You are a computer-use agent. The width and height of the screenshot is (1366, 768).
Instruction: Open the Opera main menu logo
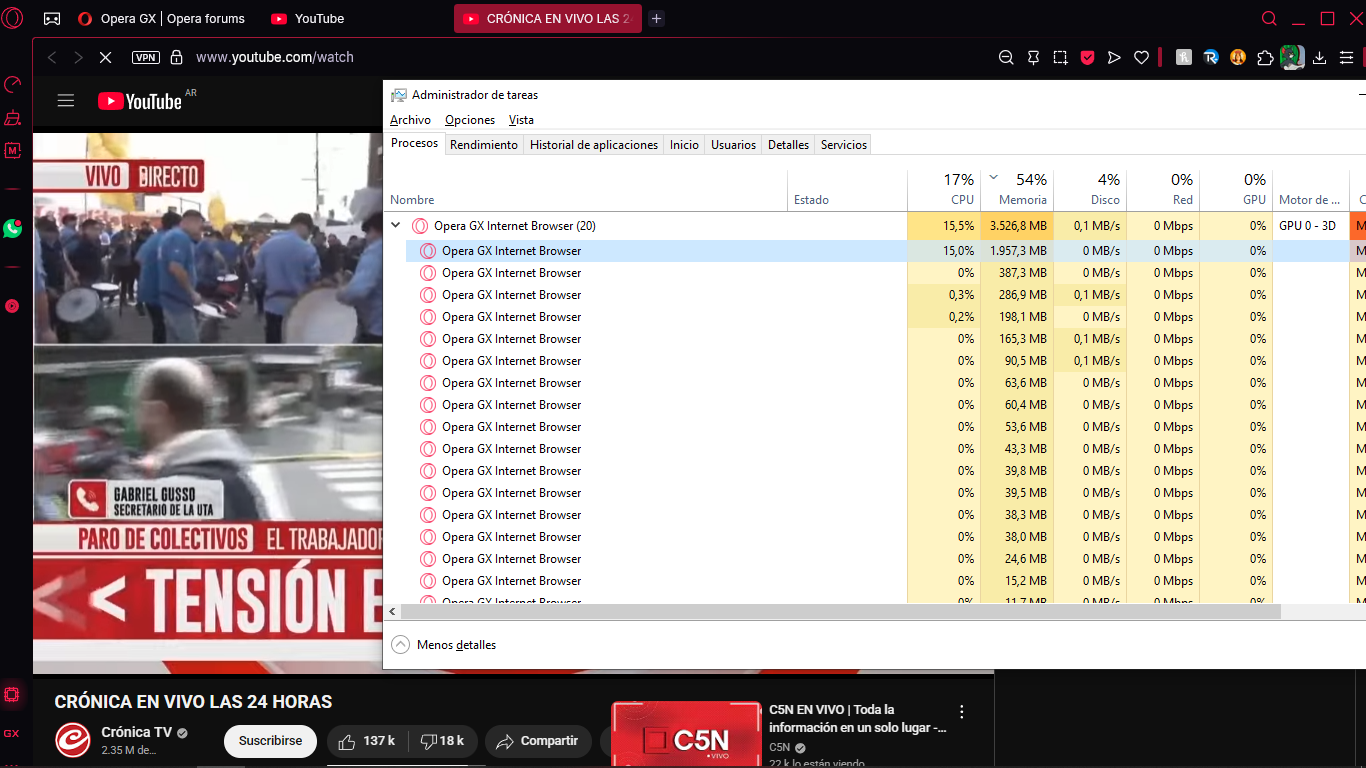pyautogui.click(x=12, y=18)
